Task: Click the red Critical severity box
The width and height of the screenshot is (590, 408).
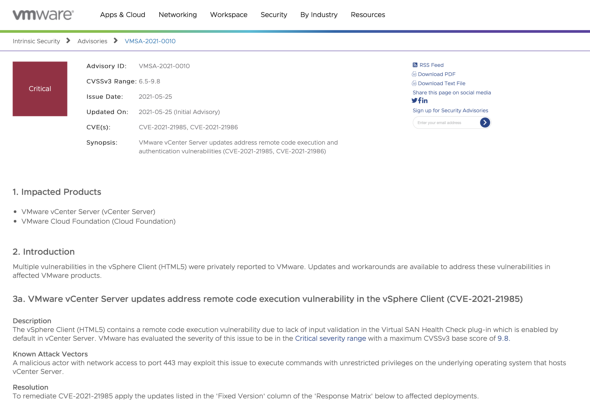Action: click(x=40, y=89)
